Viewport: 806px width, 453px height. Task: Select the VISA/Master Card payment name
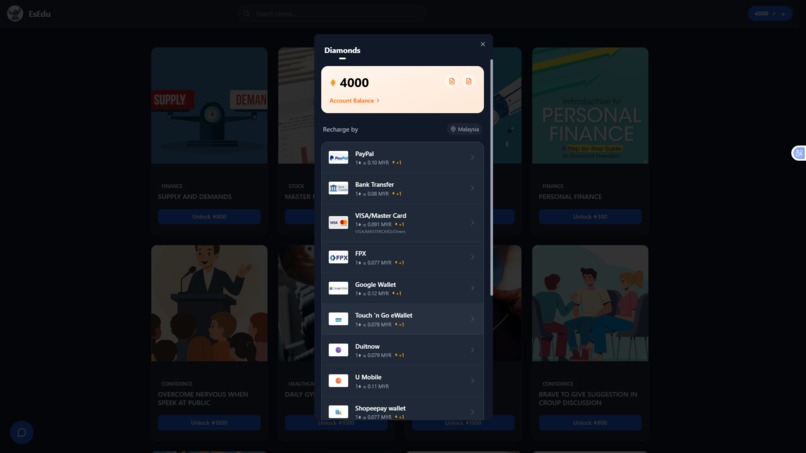(380, 215)
